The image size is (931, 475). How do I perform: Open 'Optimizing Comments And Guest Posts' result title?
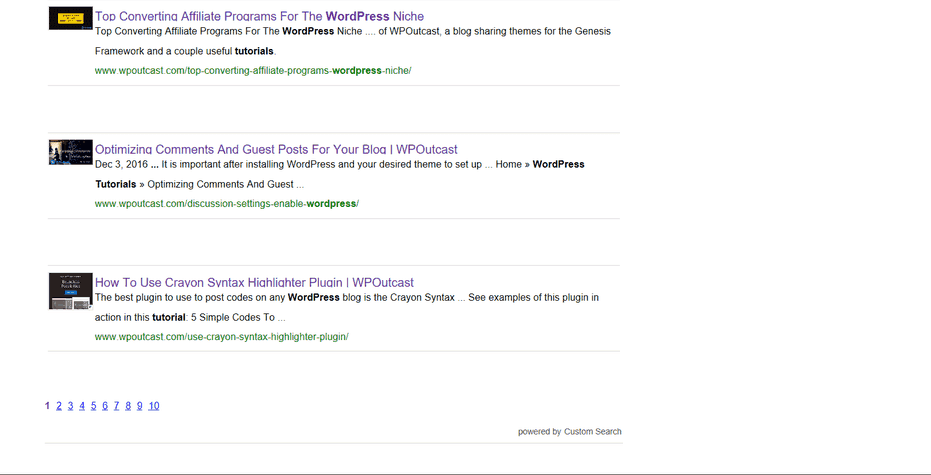tap(276, 149)
